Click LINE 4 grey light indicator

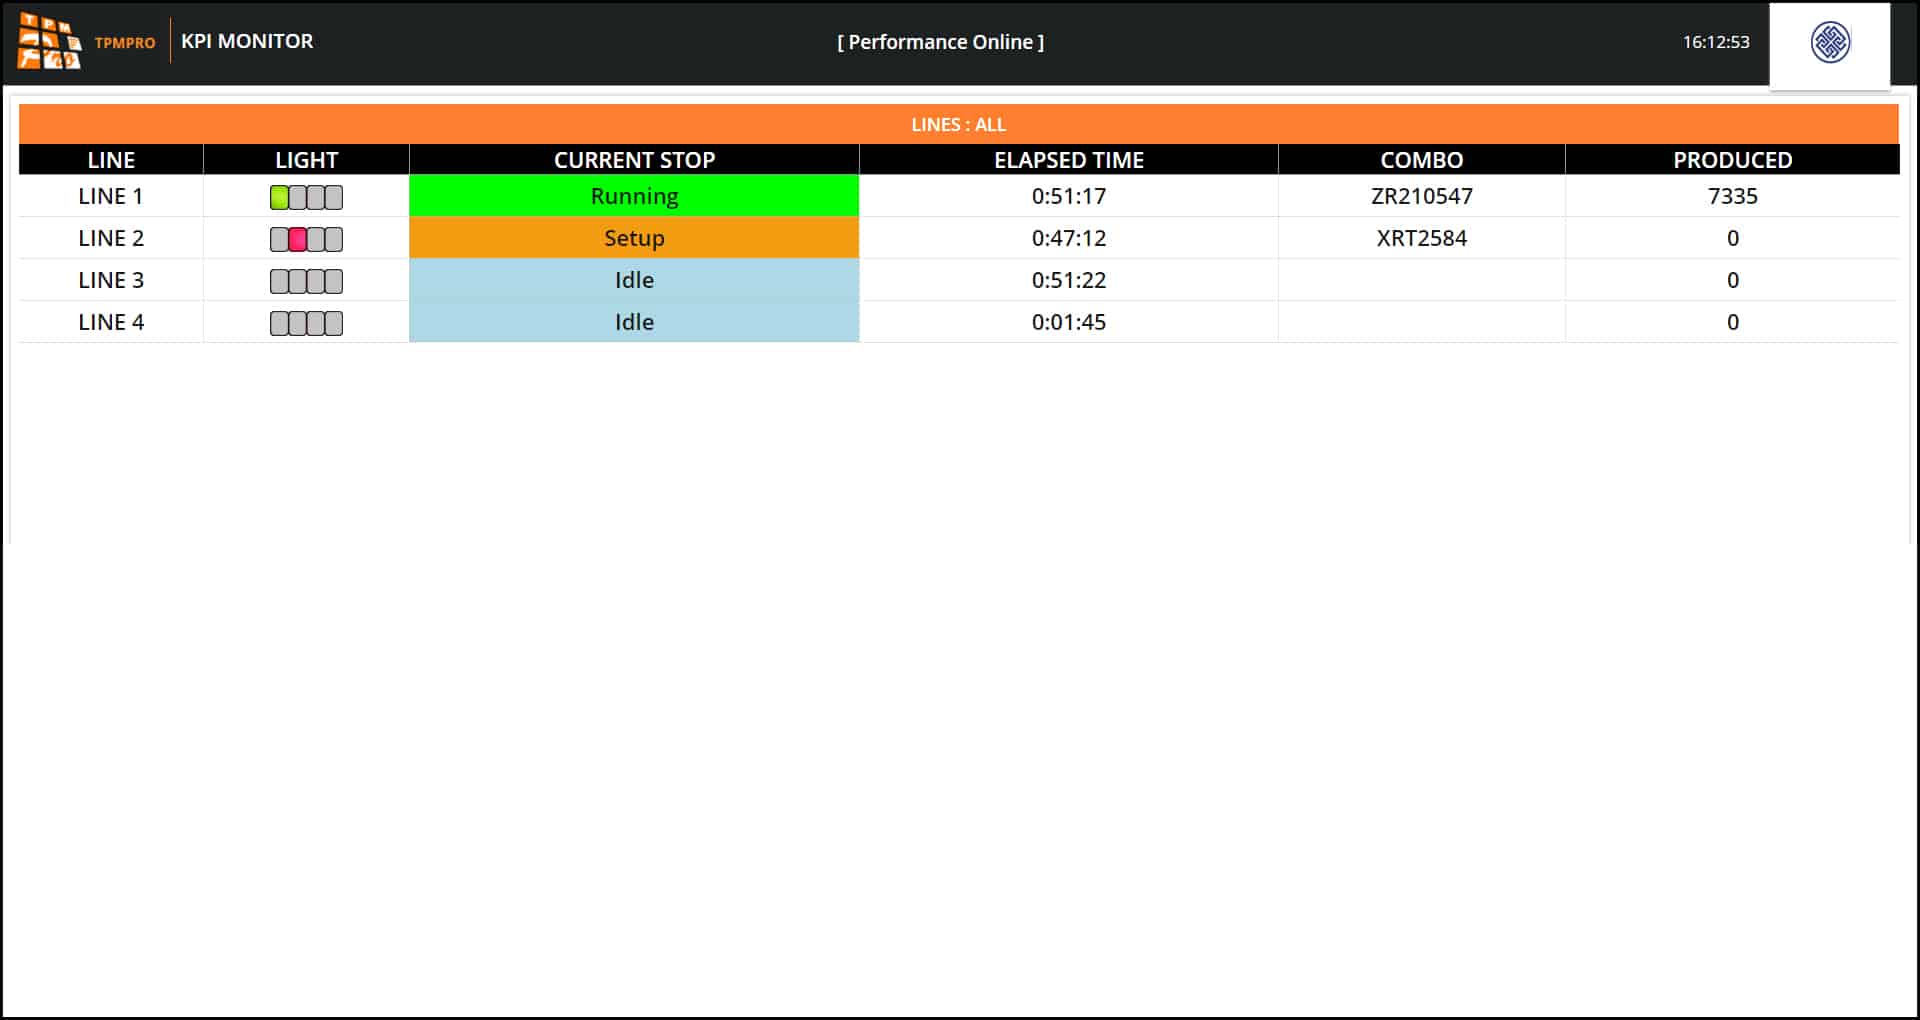(306, 323)
